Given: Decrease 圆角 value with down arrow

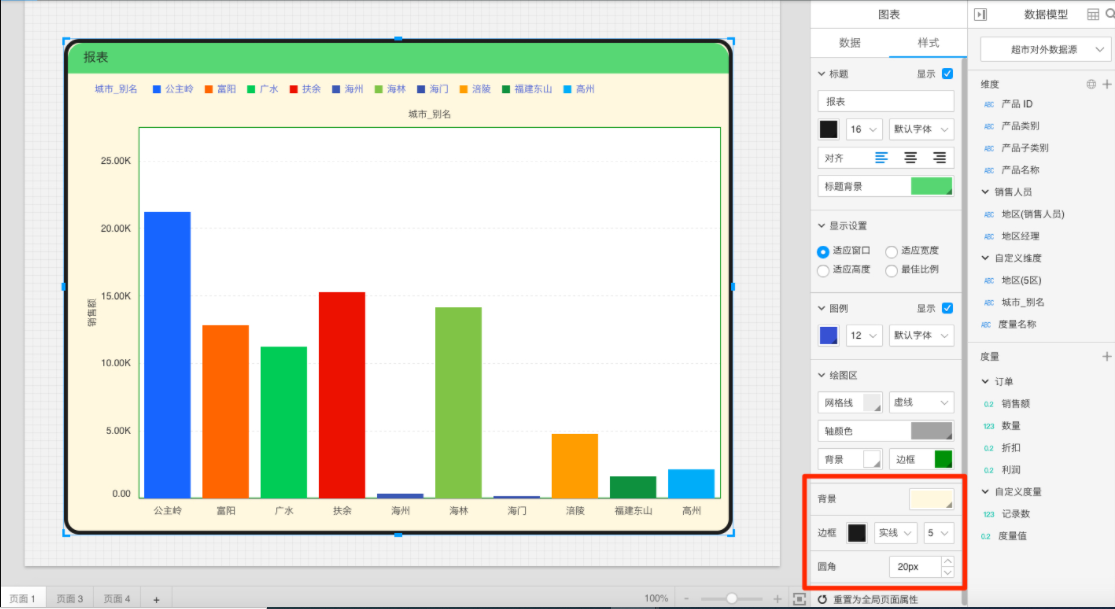Looking at the screenshot, I should click(x=947, y=572).
